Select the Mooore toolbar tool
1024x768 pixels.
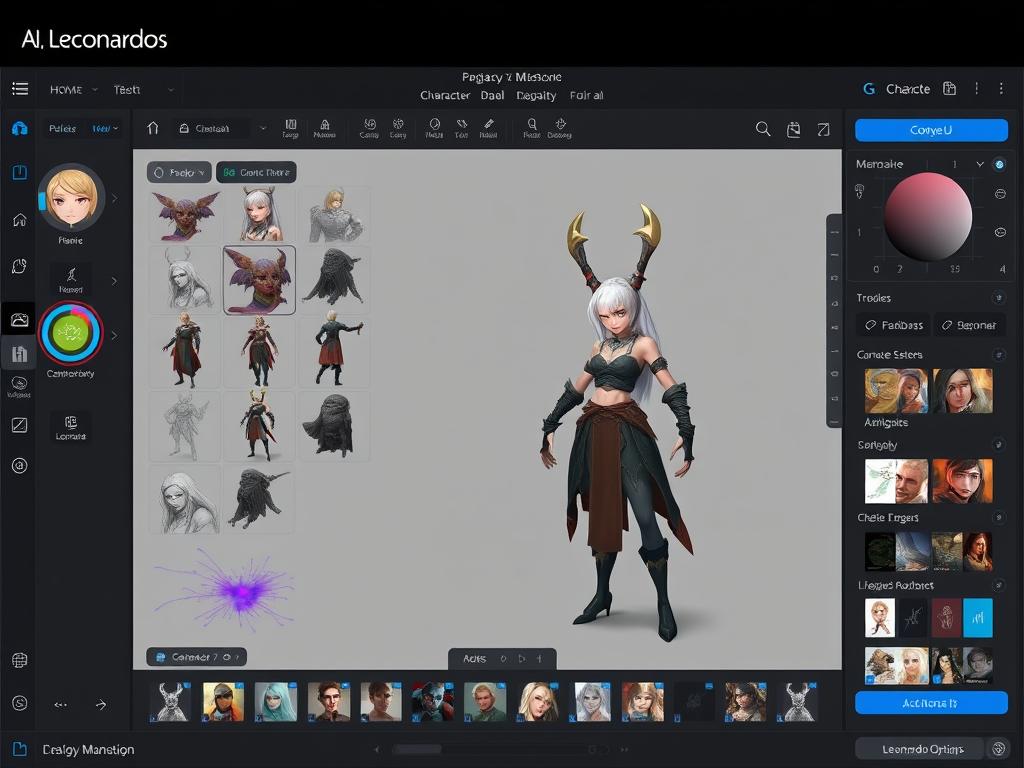(325, 128)
